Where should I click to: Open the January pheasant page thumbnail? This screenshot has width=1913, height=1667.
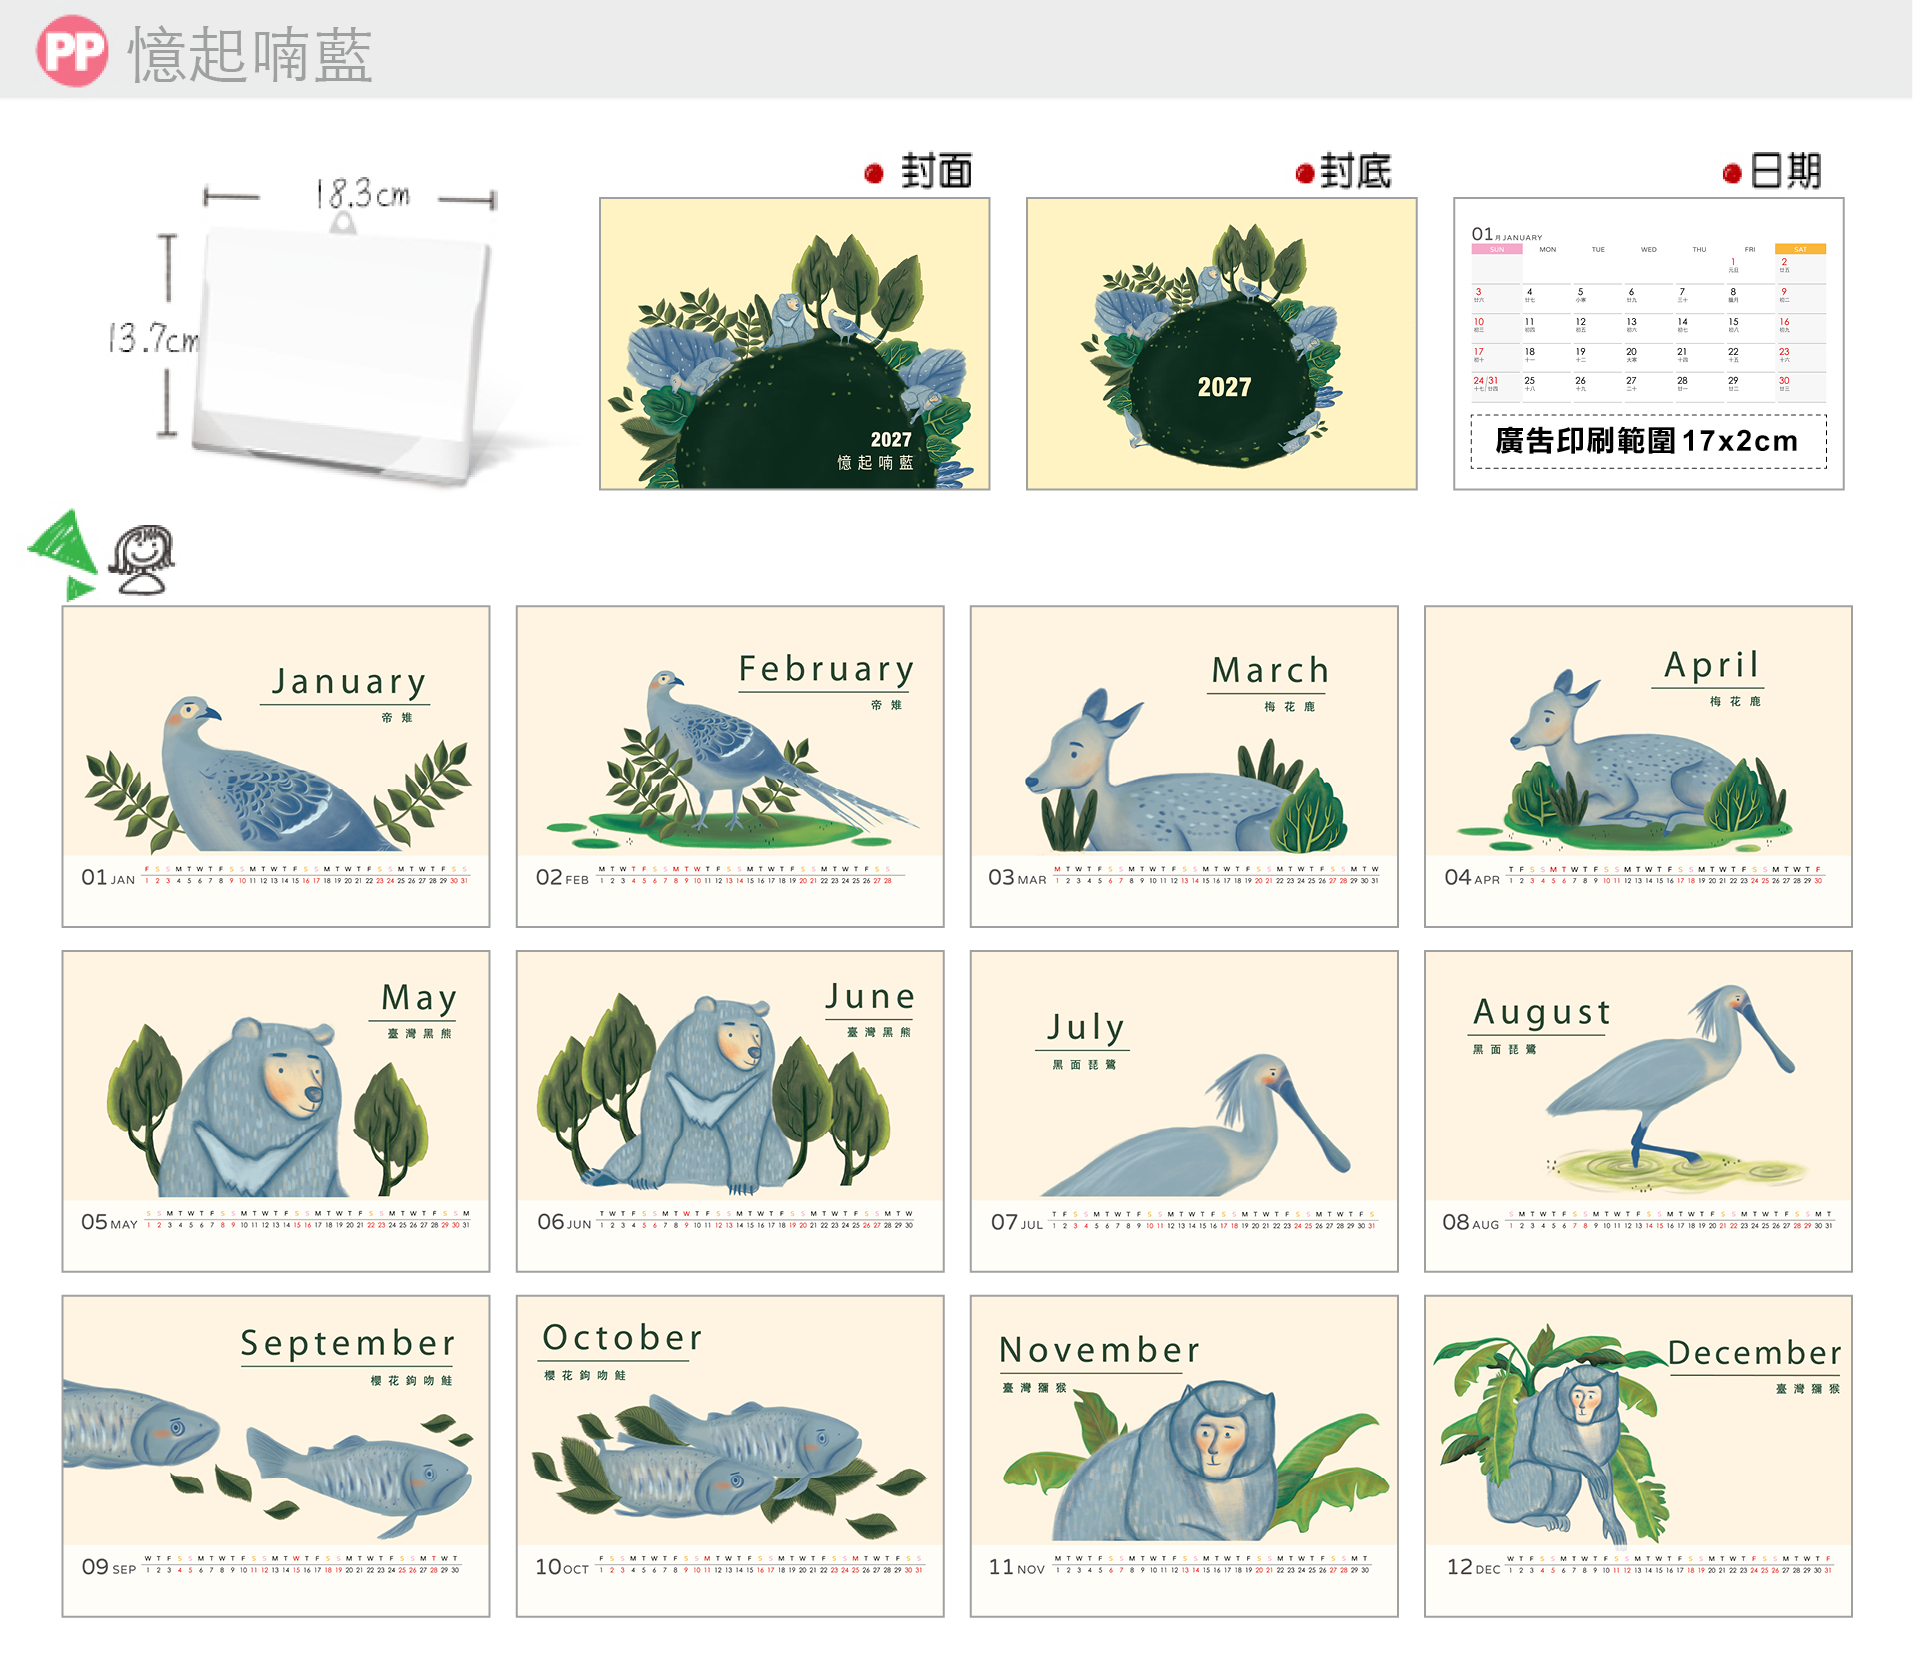(276, 766)
